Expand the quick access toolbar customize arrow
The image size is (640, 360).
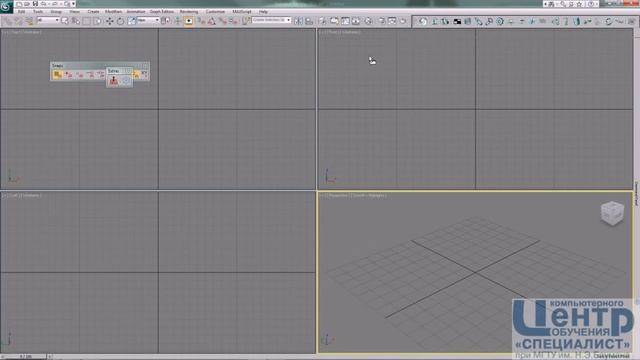point(73,4)
